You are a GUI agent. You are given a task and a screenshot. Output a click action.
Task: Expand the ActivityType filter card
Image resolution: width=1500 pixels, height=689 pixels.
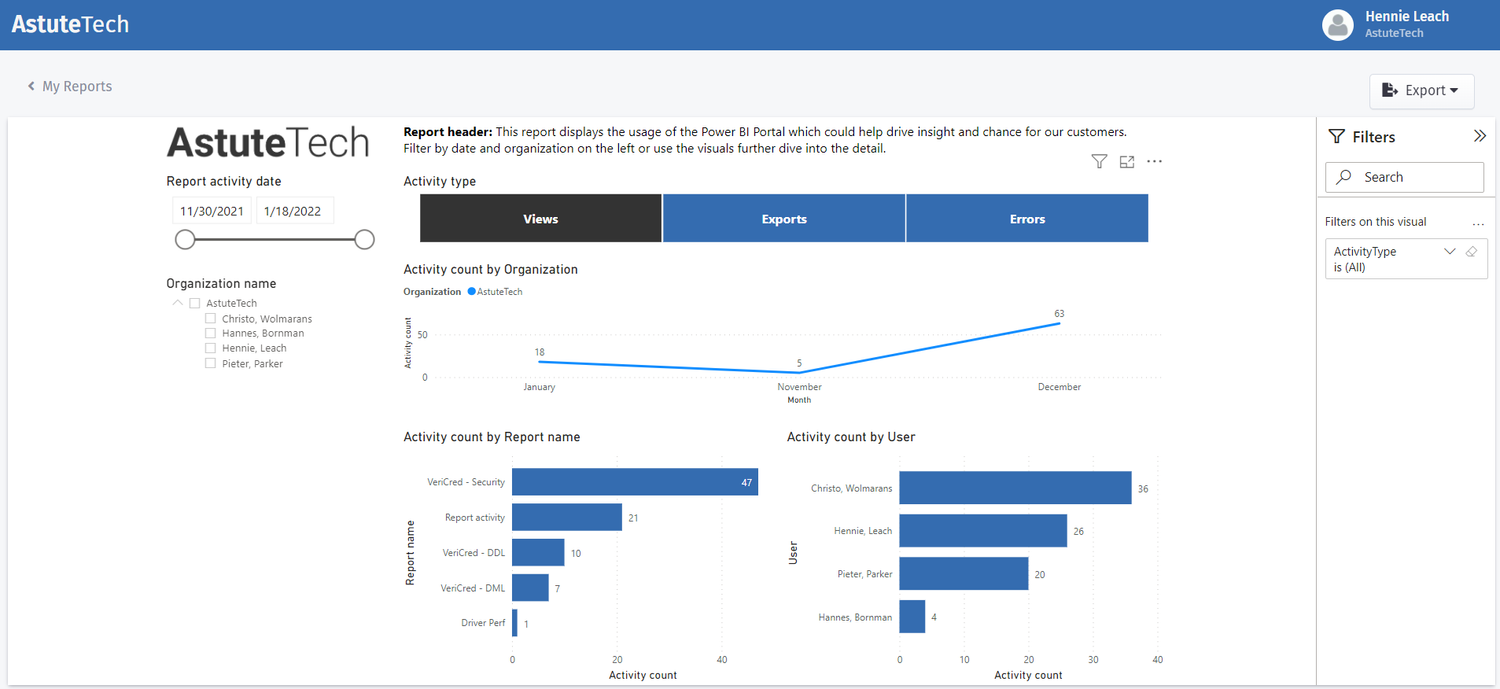pyautogui.click(x=1449, y=251)
